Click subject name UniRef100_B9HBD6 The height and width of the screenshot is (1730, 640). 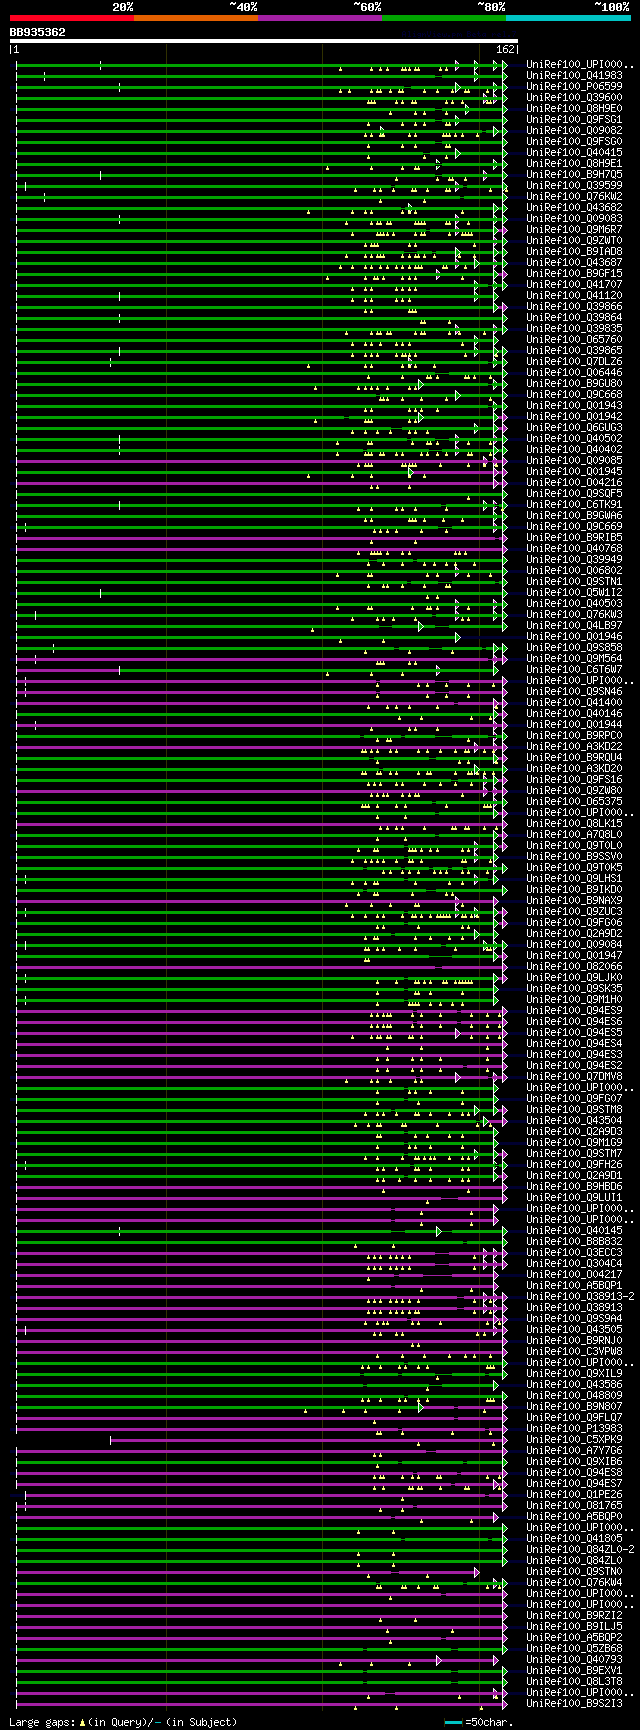point(574,1186)
